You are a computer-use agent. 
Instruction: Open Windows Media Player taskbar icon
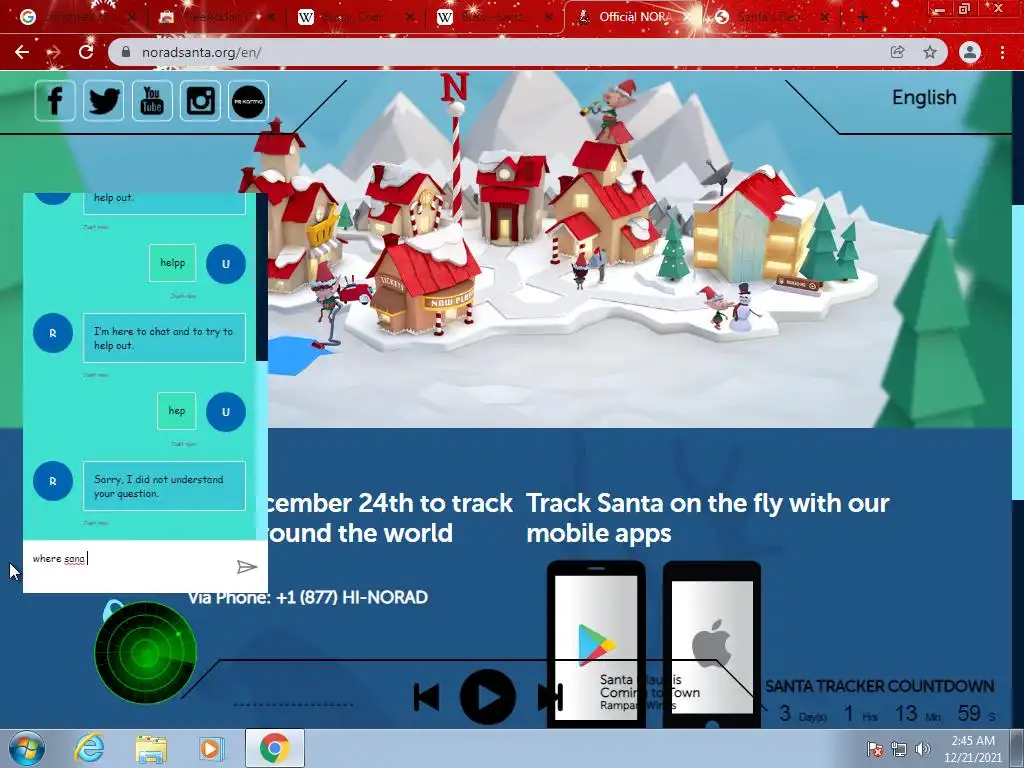click(x=211, y=748)
